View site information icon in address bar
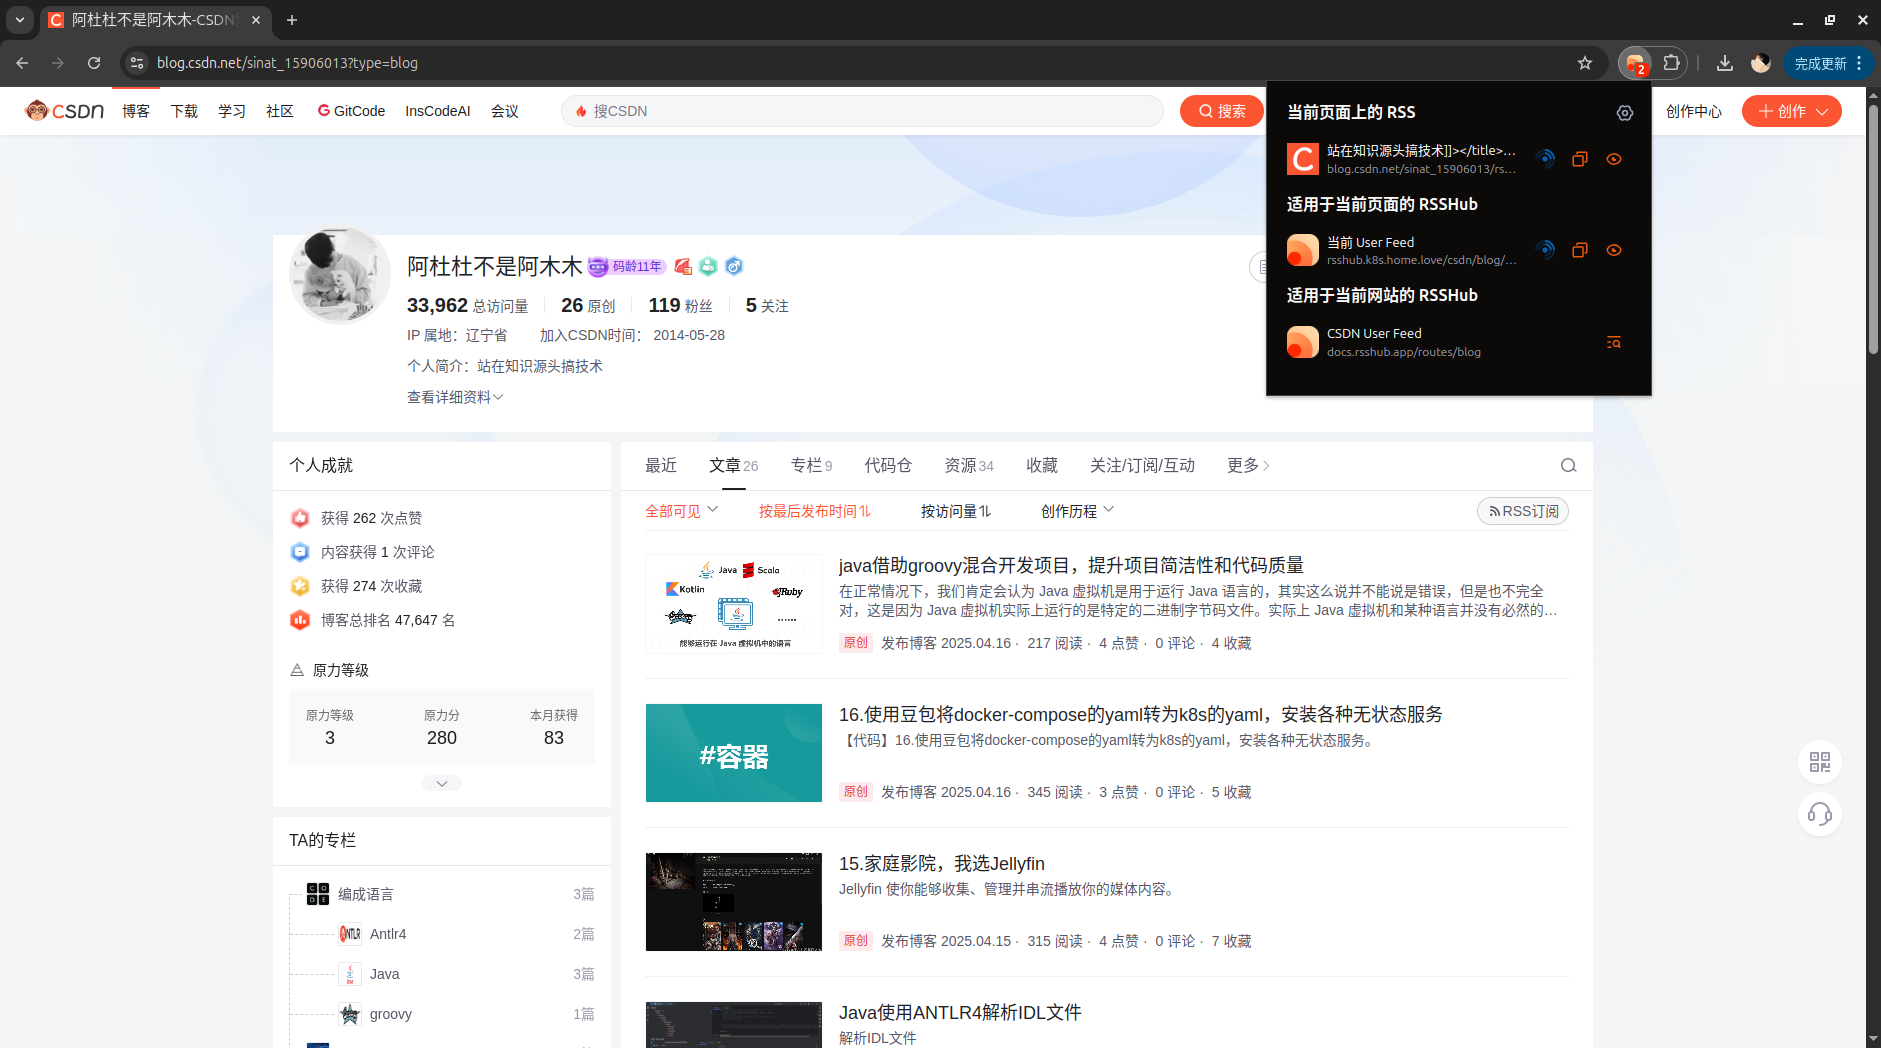 (137, 63)
